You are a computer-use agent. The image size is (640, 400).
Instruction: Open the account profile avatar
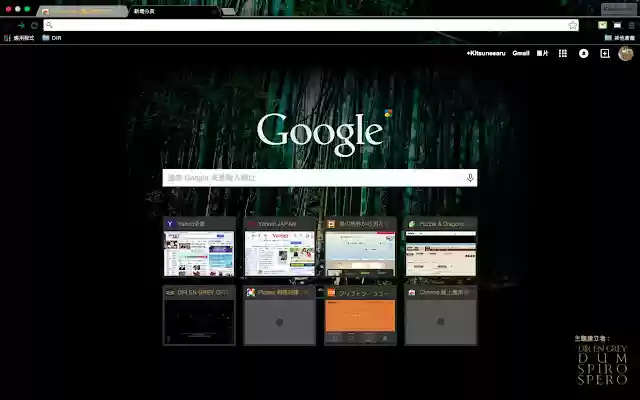(x=625, y=53)
